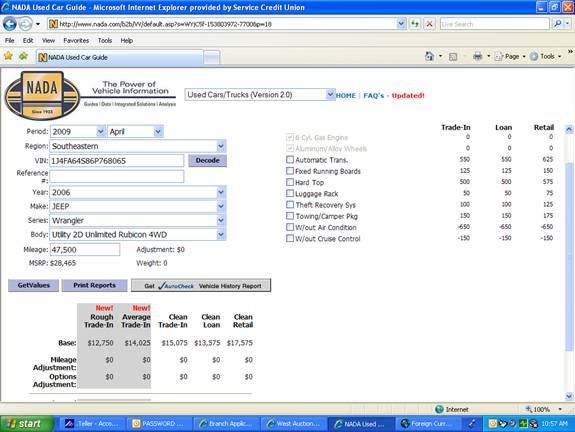Click the Live Search magnifier icon

[557, 24]
